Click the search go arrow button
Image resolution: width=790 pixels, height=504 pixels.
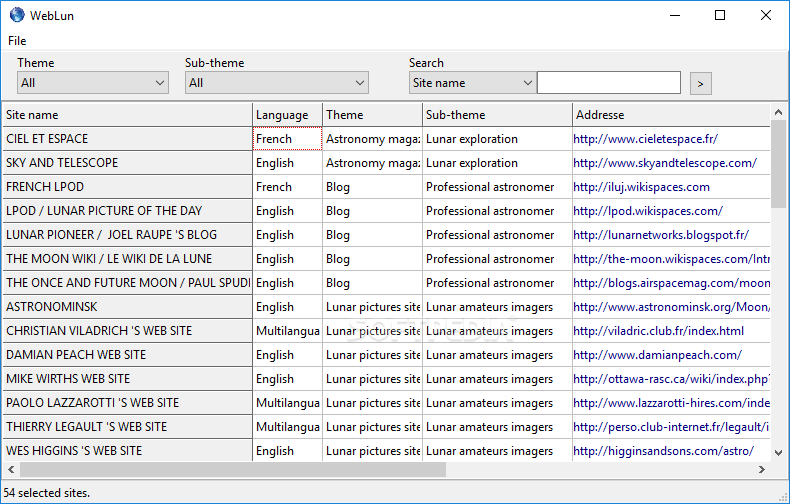pos(700,84)
